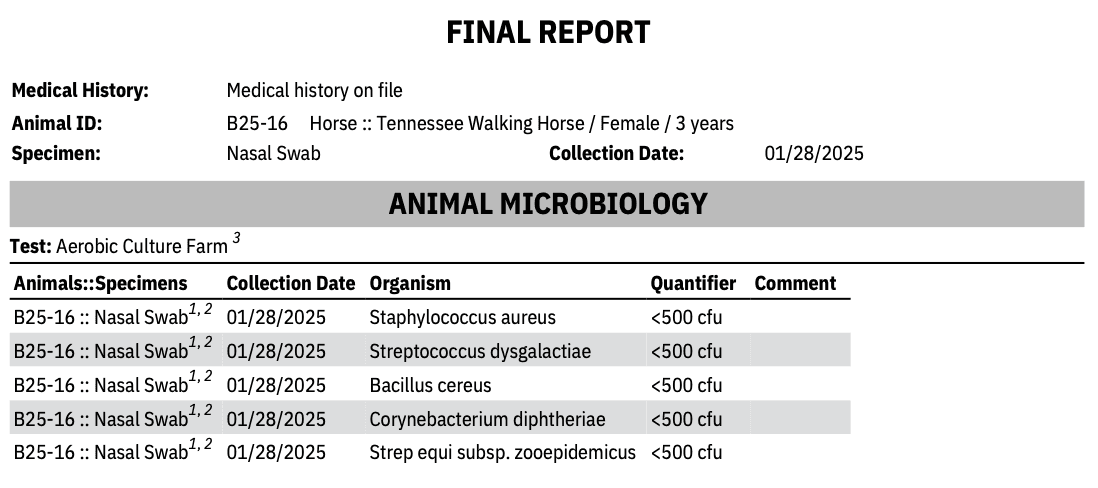This screenshot has width=1098, height=488.
Task: Click the Collection Date column header in table
Action: point(290,283)
